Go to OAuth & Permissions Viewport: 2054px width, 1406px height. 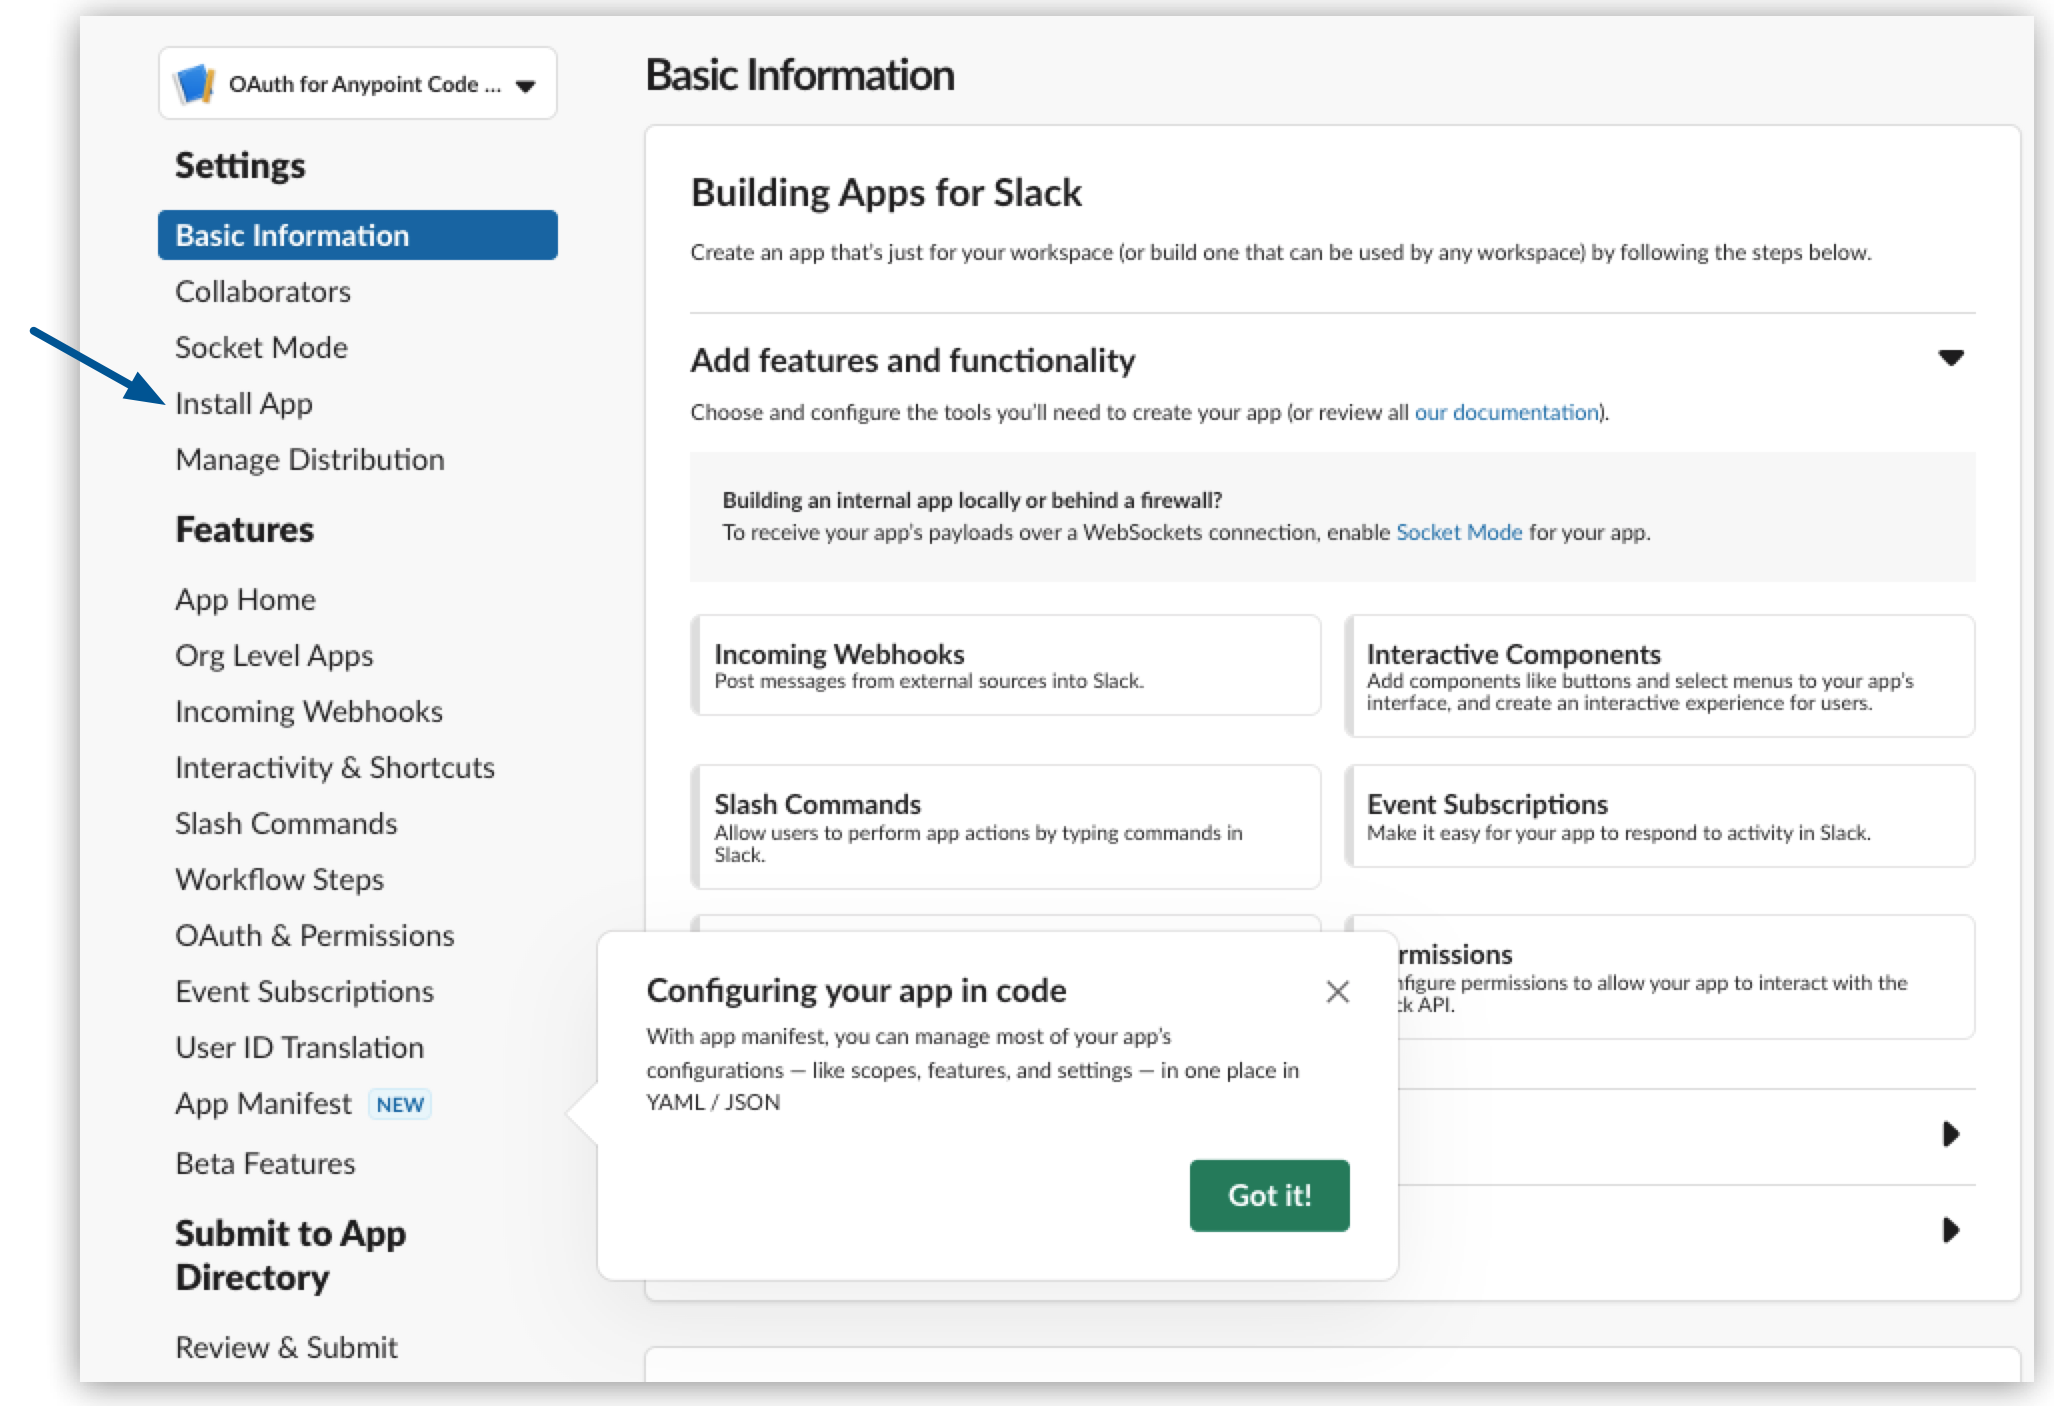tap(313, 935)
